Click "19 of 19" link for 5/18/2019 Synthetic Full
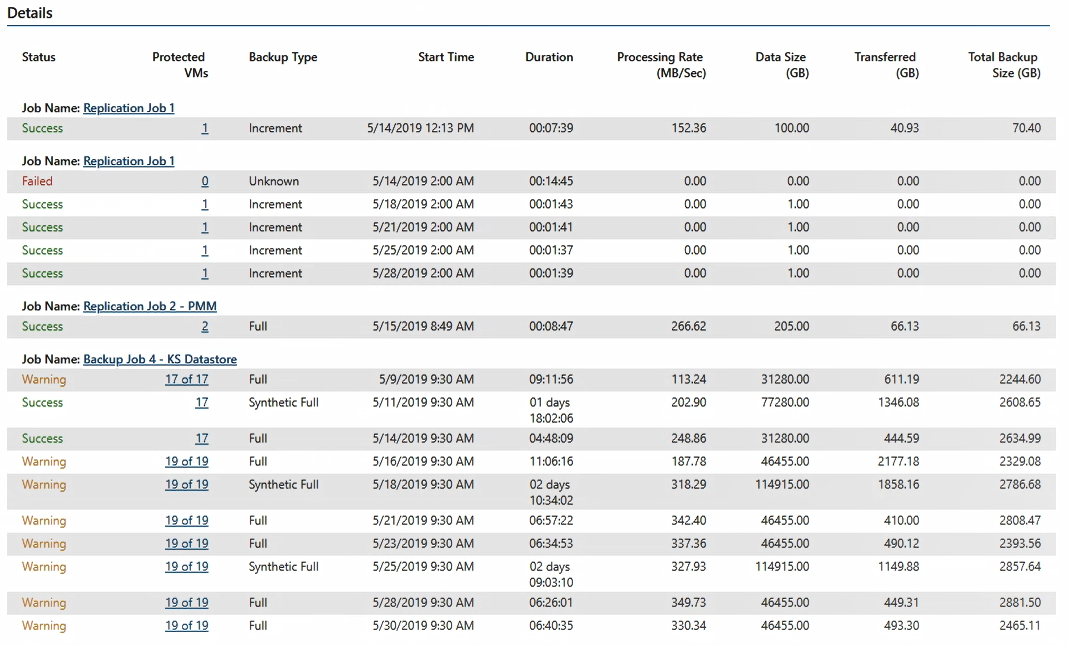Image resolution: width=1068 pixels, height=645 pixels. pos(187,485)
